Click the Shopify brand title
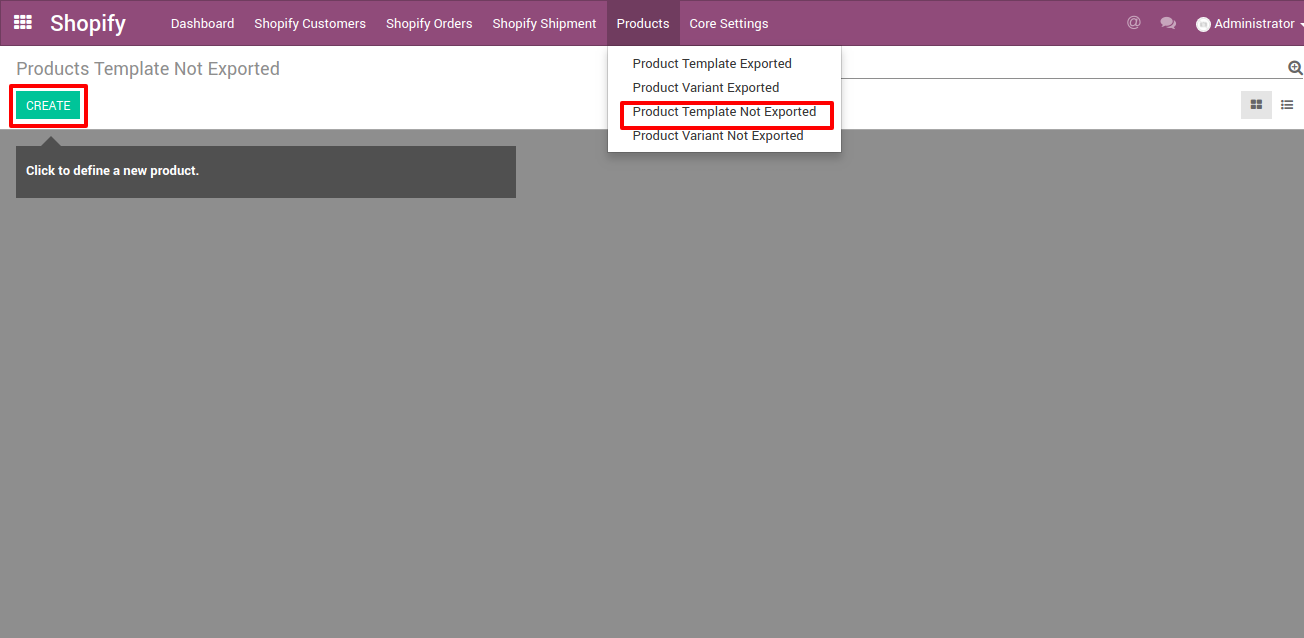1304x638 pixels. point(88,23)
